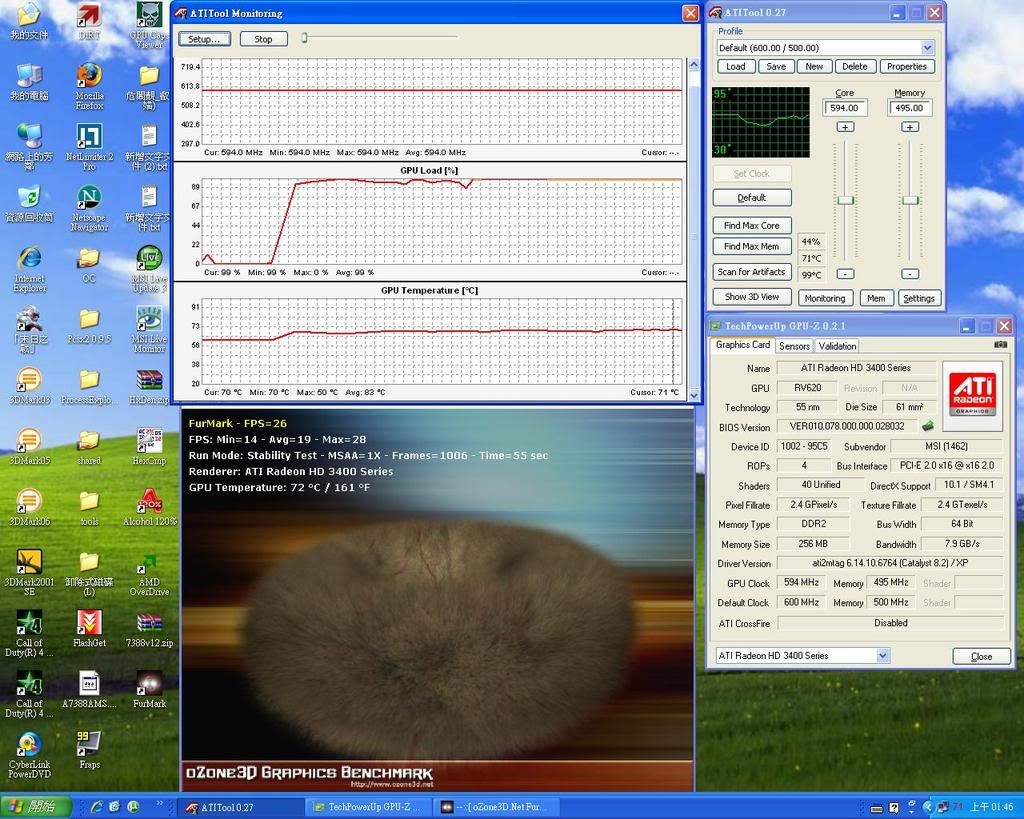
Task: Increase Memory clock with plus button
Action: [x=910, y=127]
